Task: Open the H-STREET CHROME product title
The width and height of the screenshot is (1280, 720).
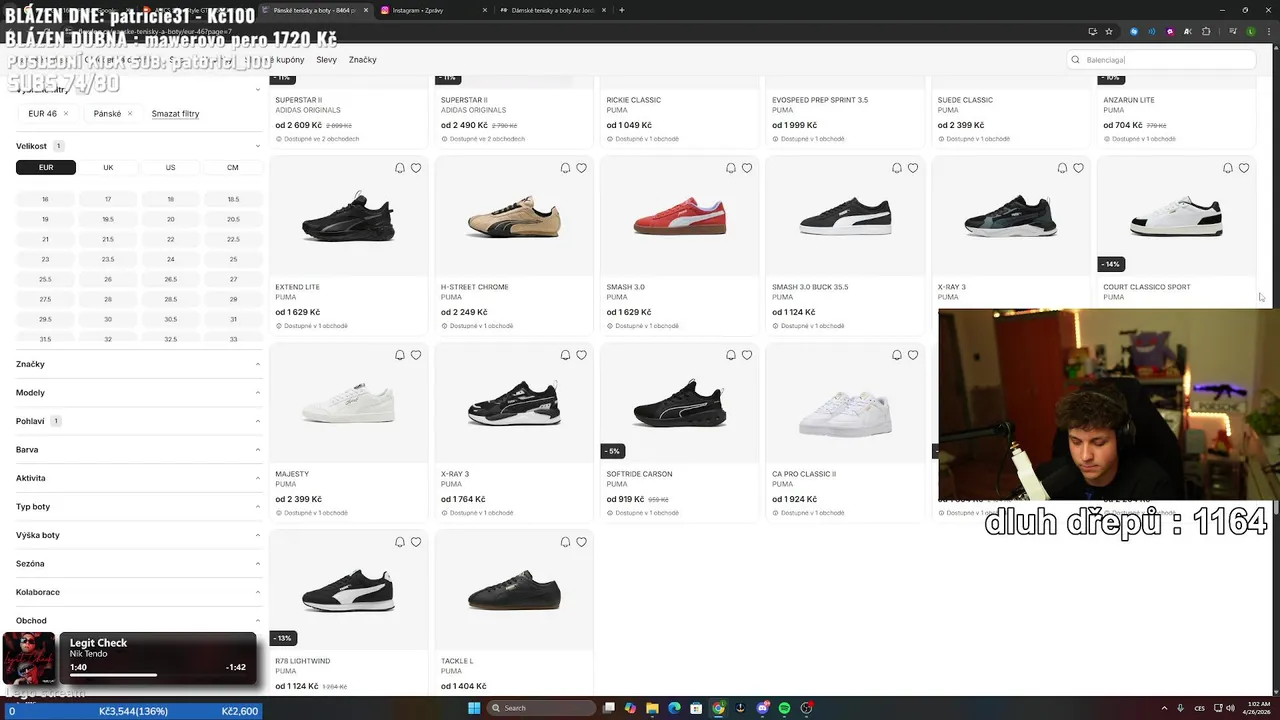Action: (x=475, y=287)
